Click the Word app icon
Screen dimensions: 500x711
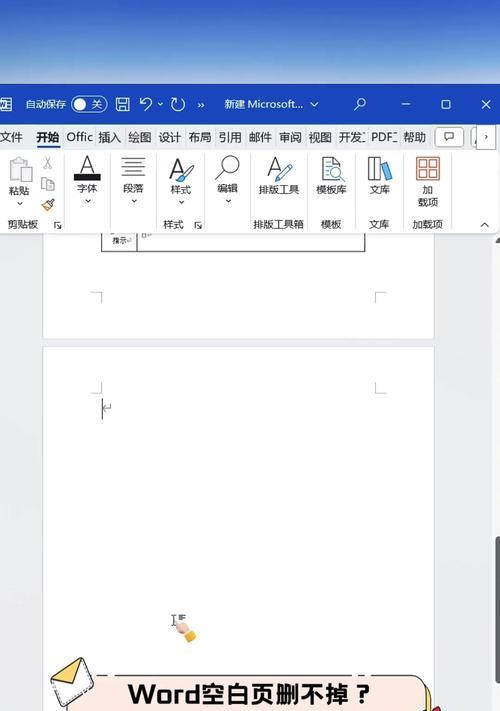click(5, 104)
